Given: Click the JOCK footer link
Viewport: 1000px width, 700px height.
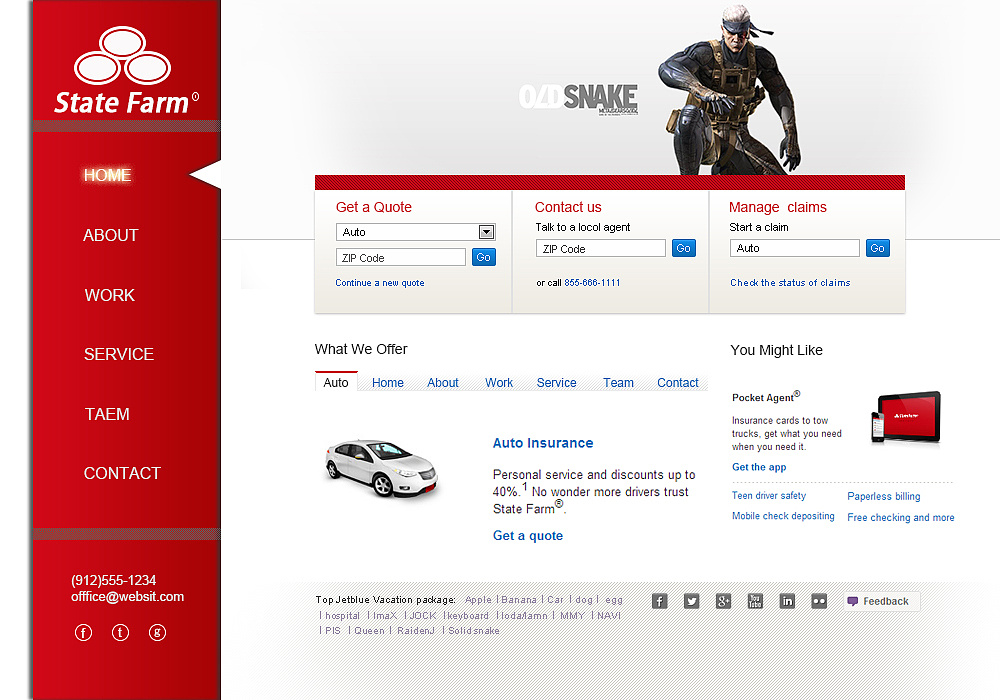Looking at the screenshot, I should pos(423,615).
